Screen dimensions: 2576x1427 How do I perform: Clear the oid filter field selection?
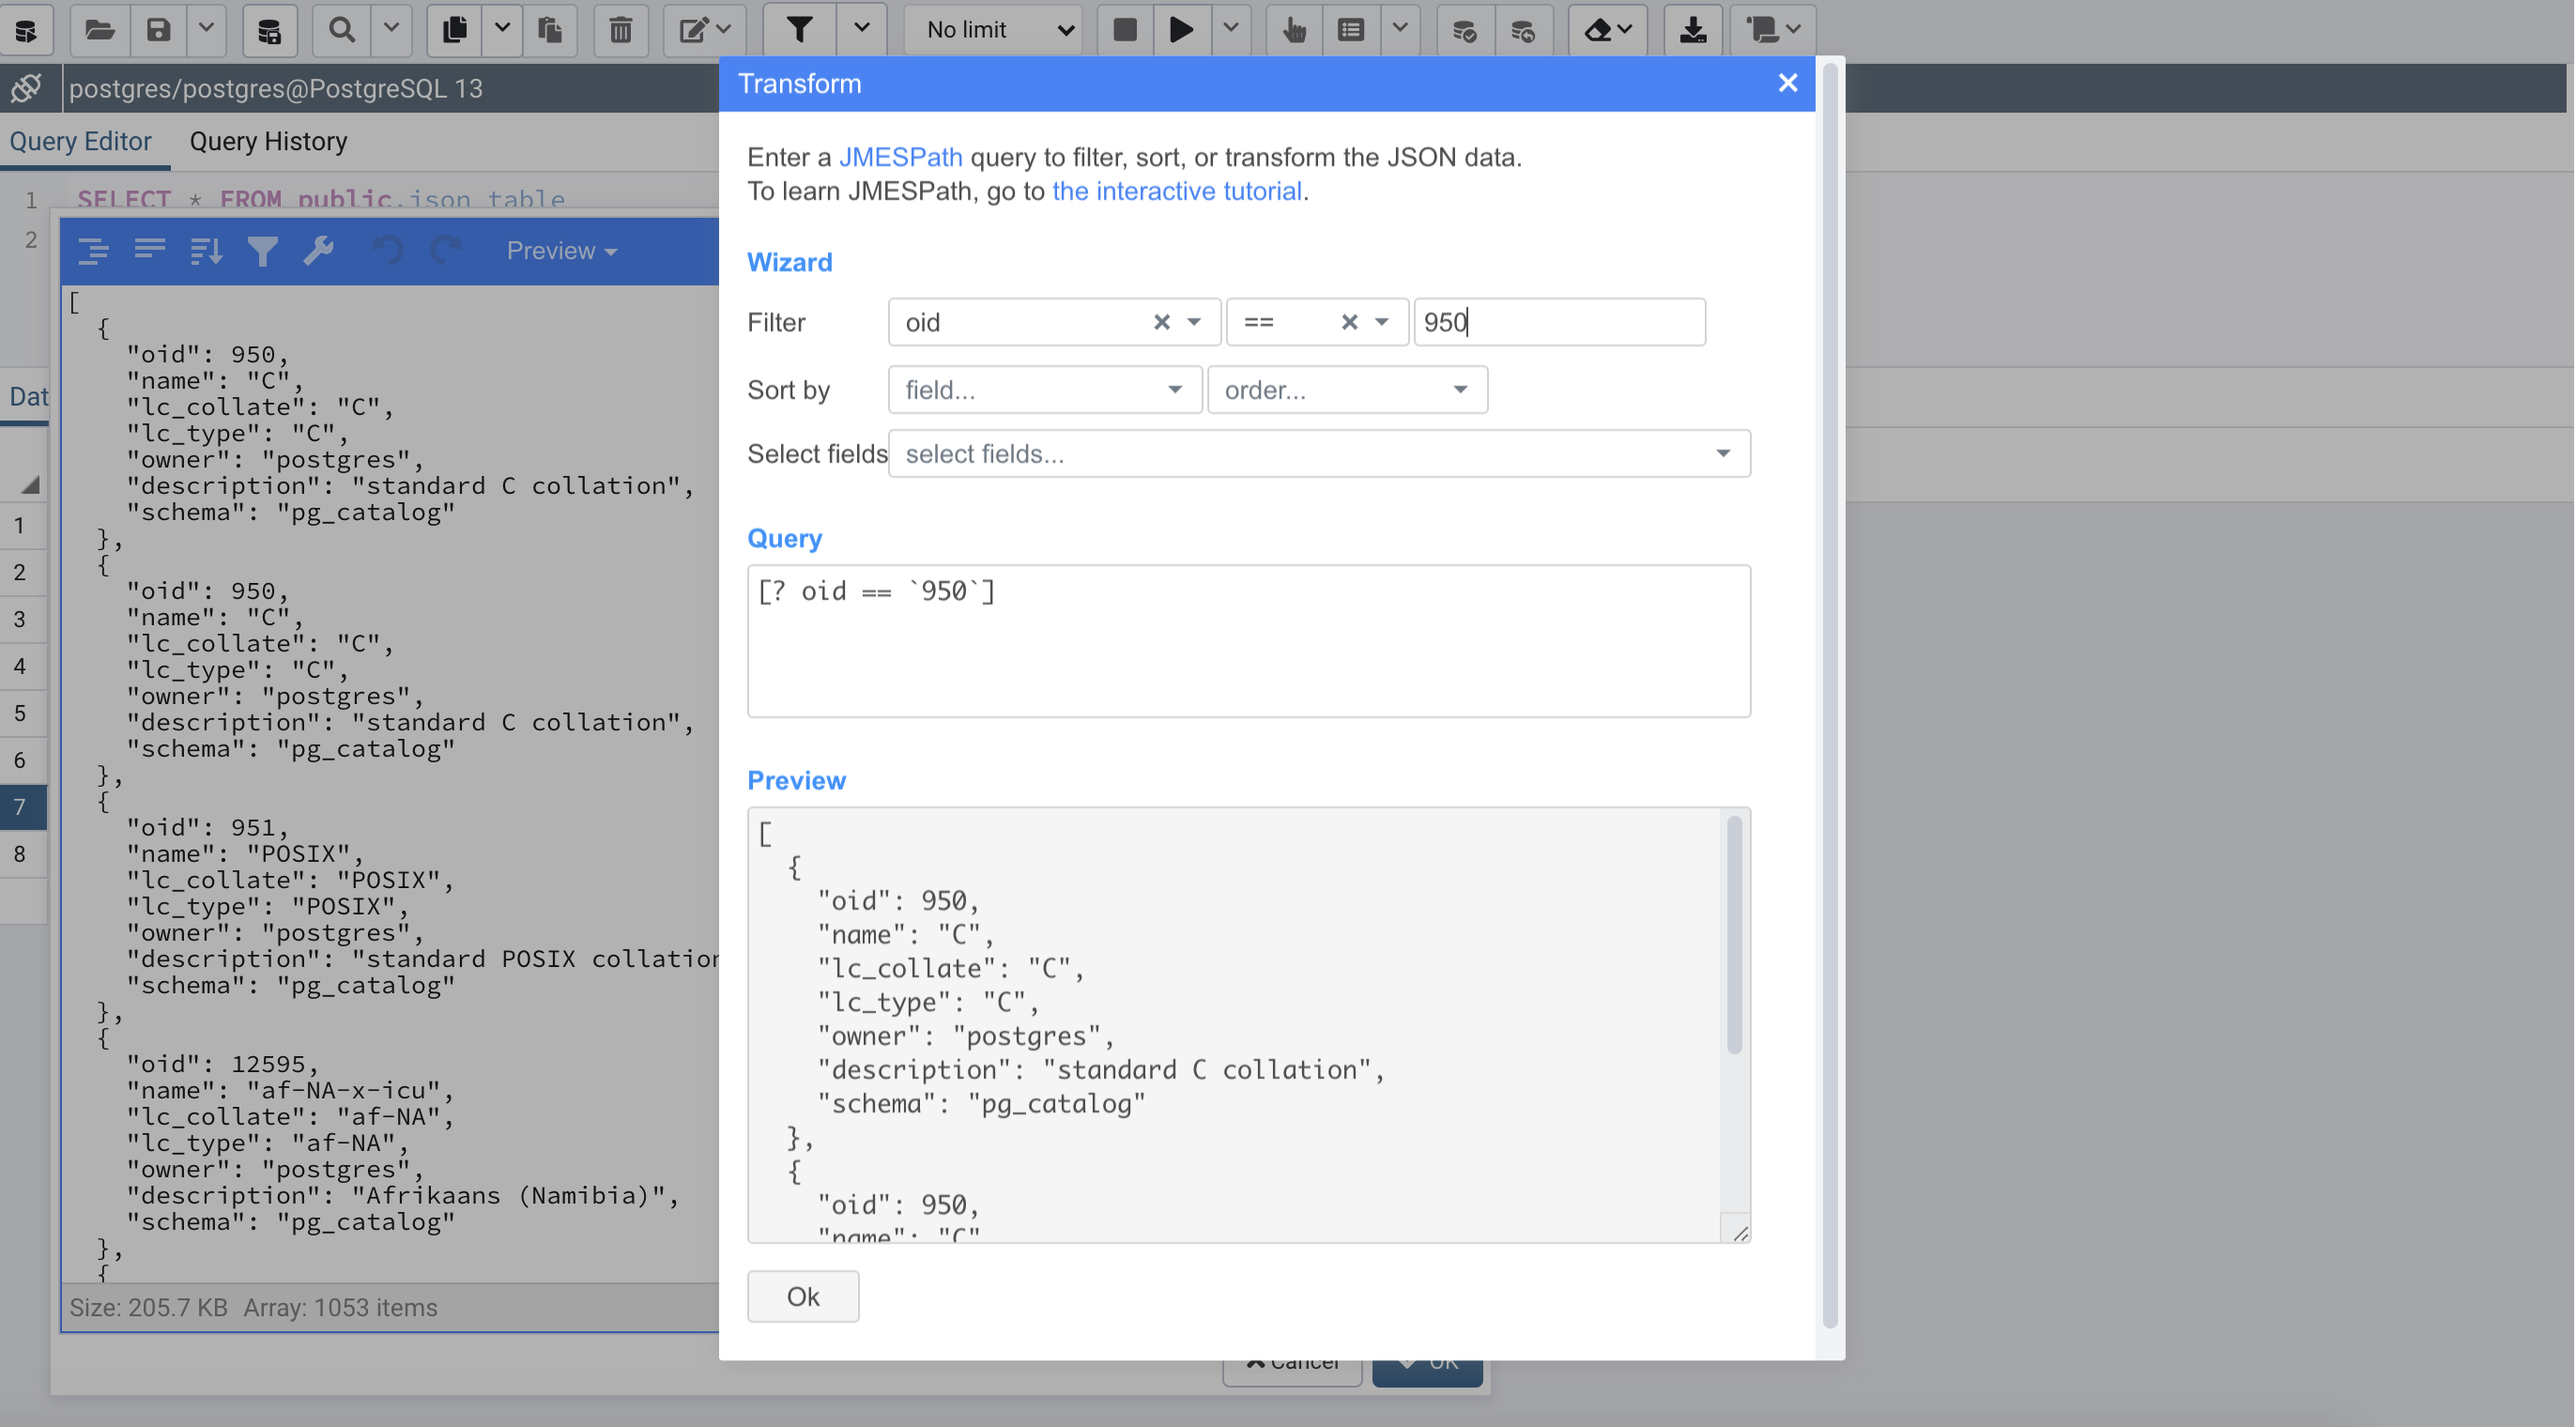[1161, 322]
